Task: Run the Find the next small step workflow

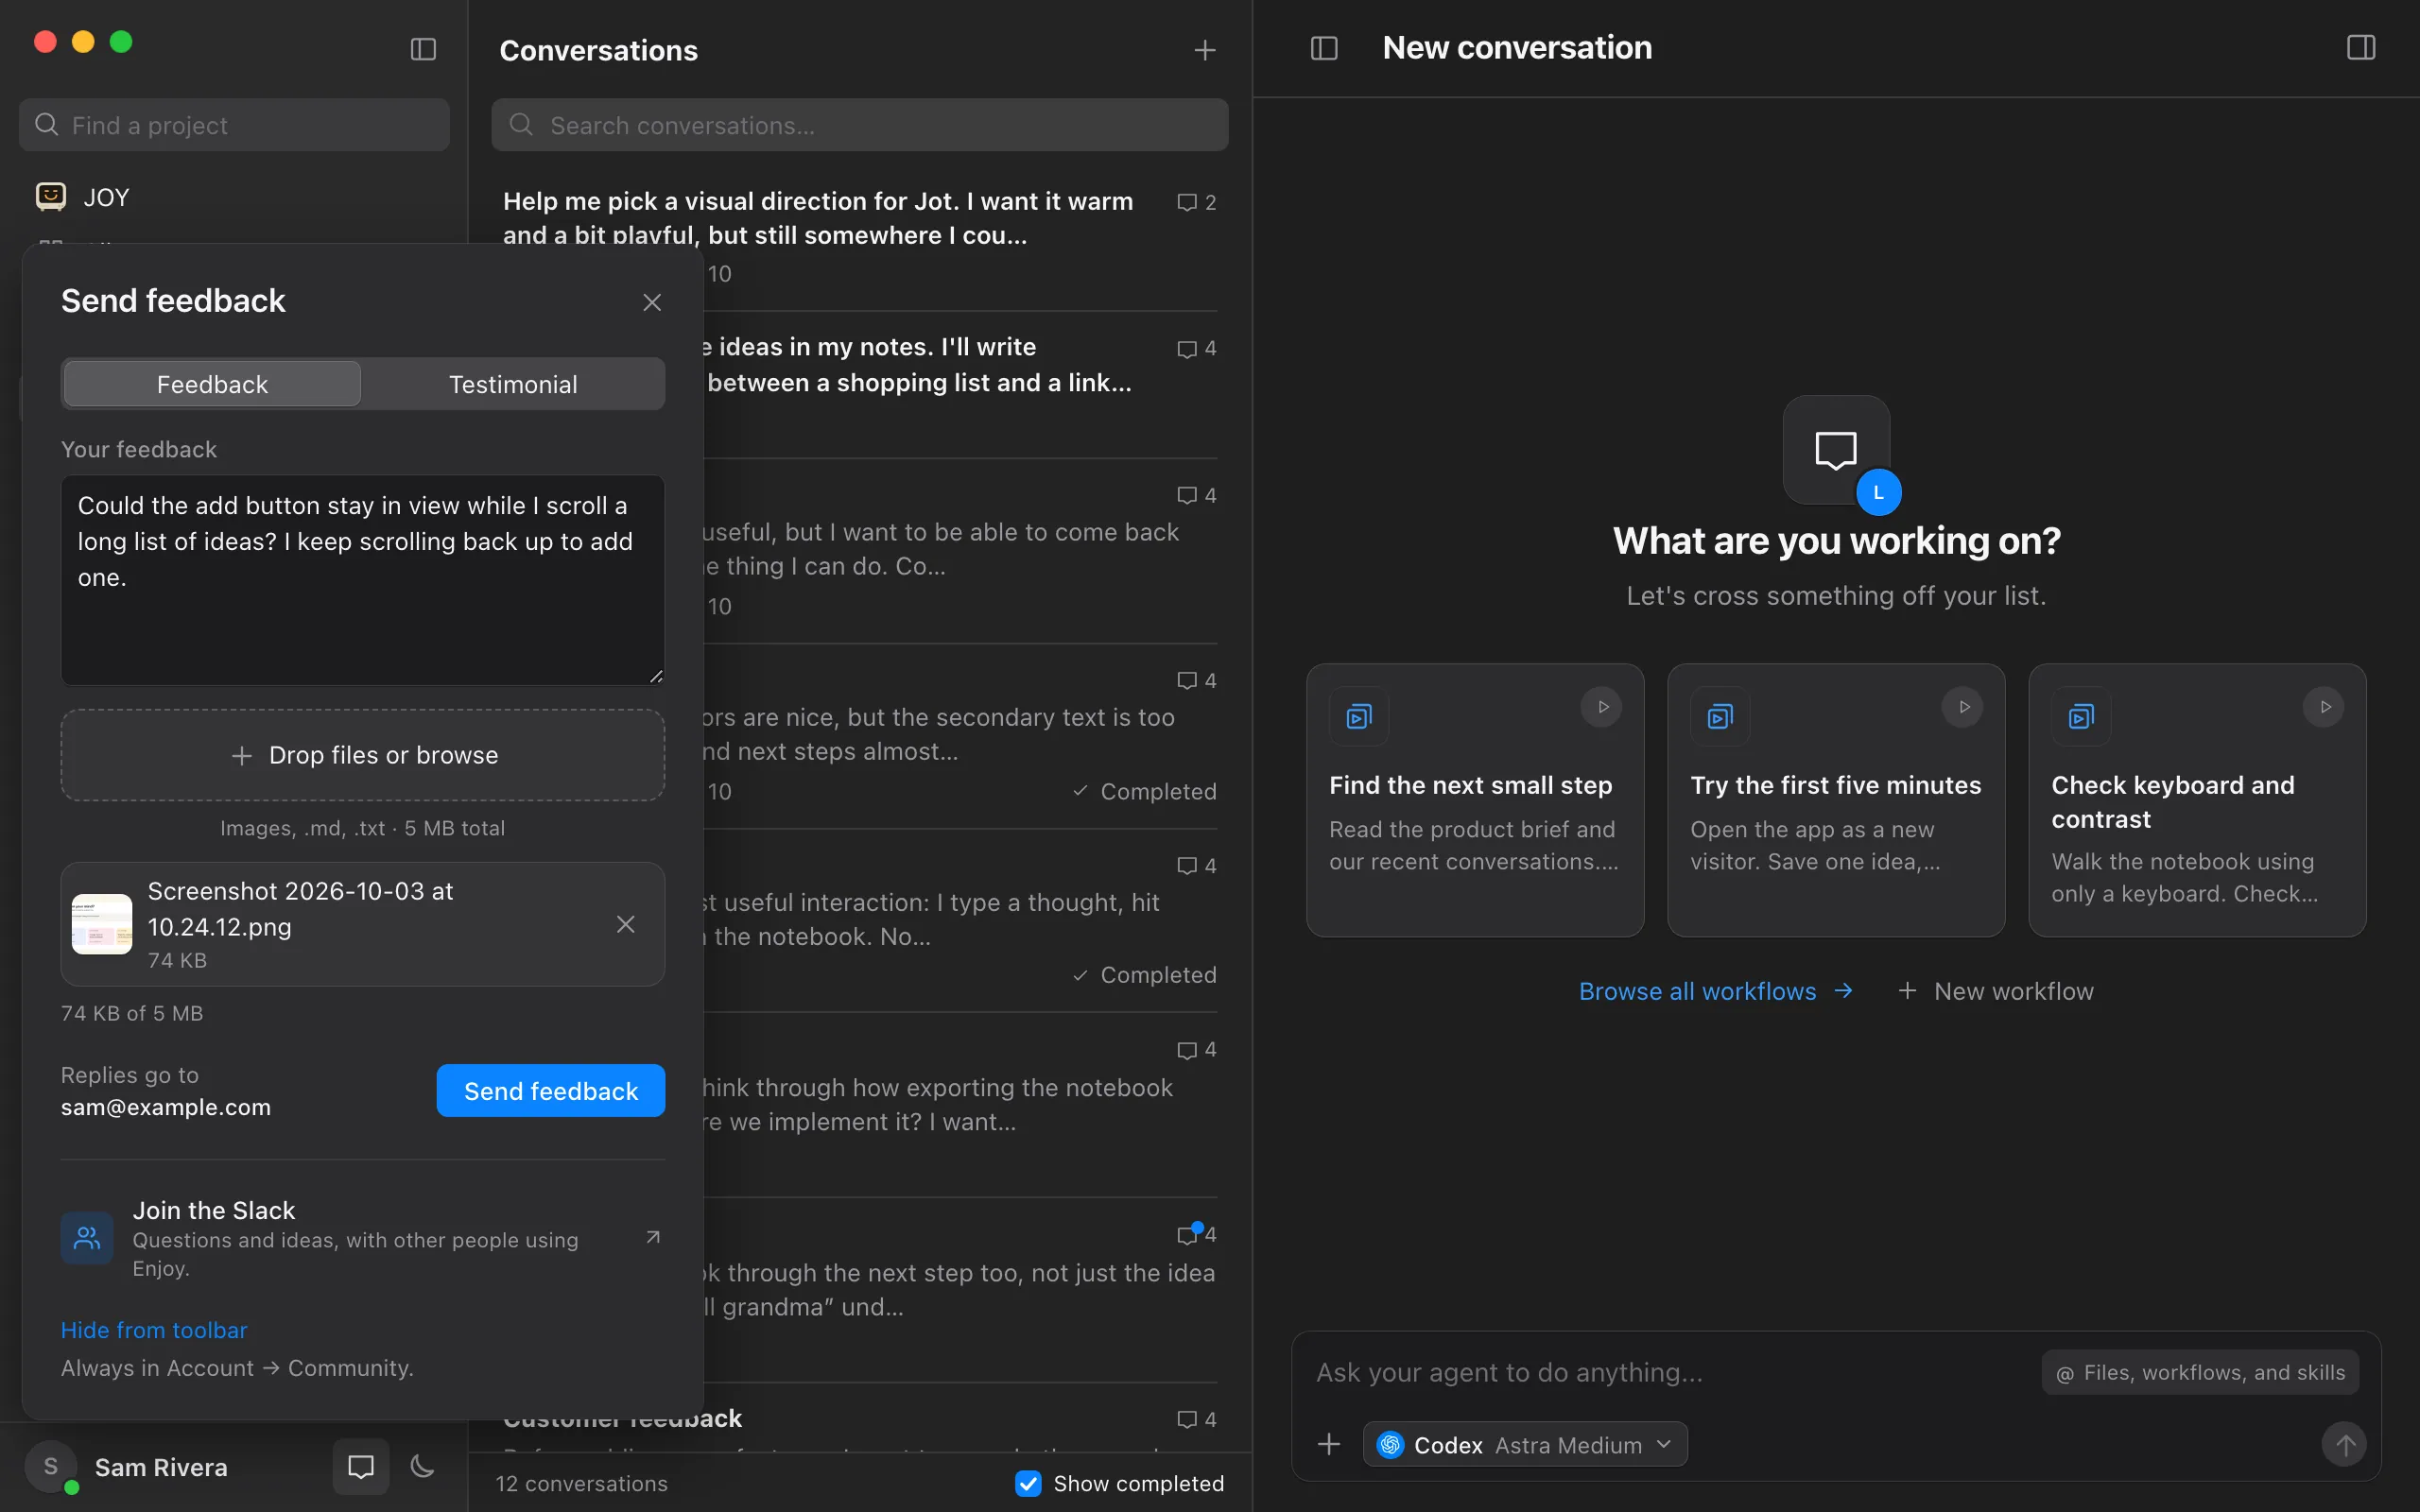Action: click(x=1602, y=707)
